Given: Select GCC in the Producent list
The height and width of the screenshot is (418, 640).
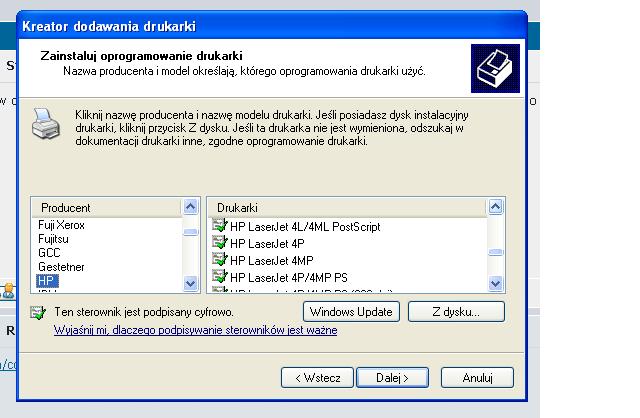Looking at the screenshot, I should click(x=49, y=253).
